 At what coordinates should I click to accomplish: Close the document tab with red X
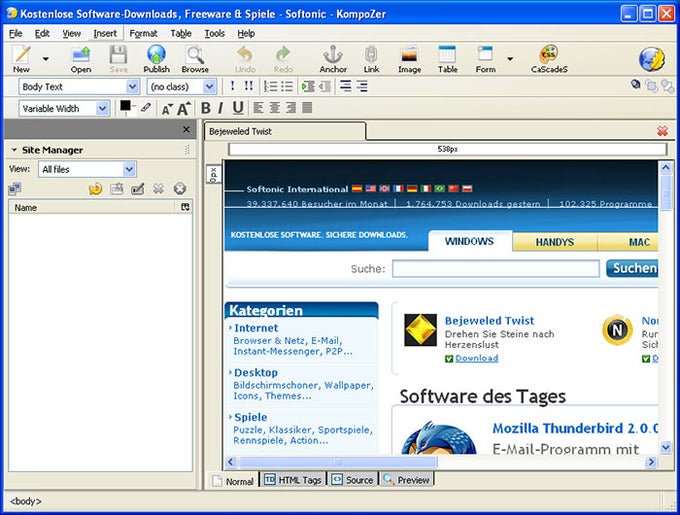click(x=662, y=130)
